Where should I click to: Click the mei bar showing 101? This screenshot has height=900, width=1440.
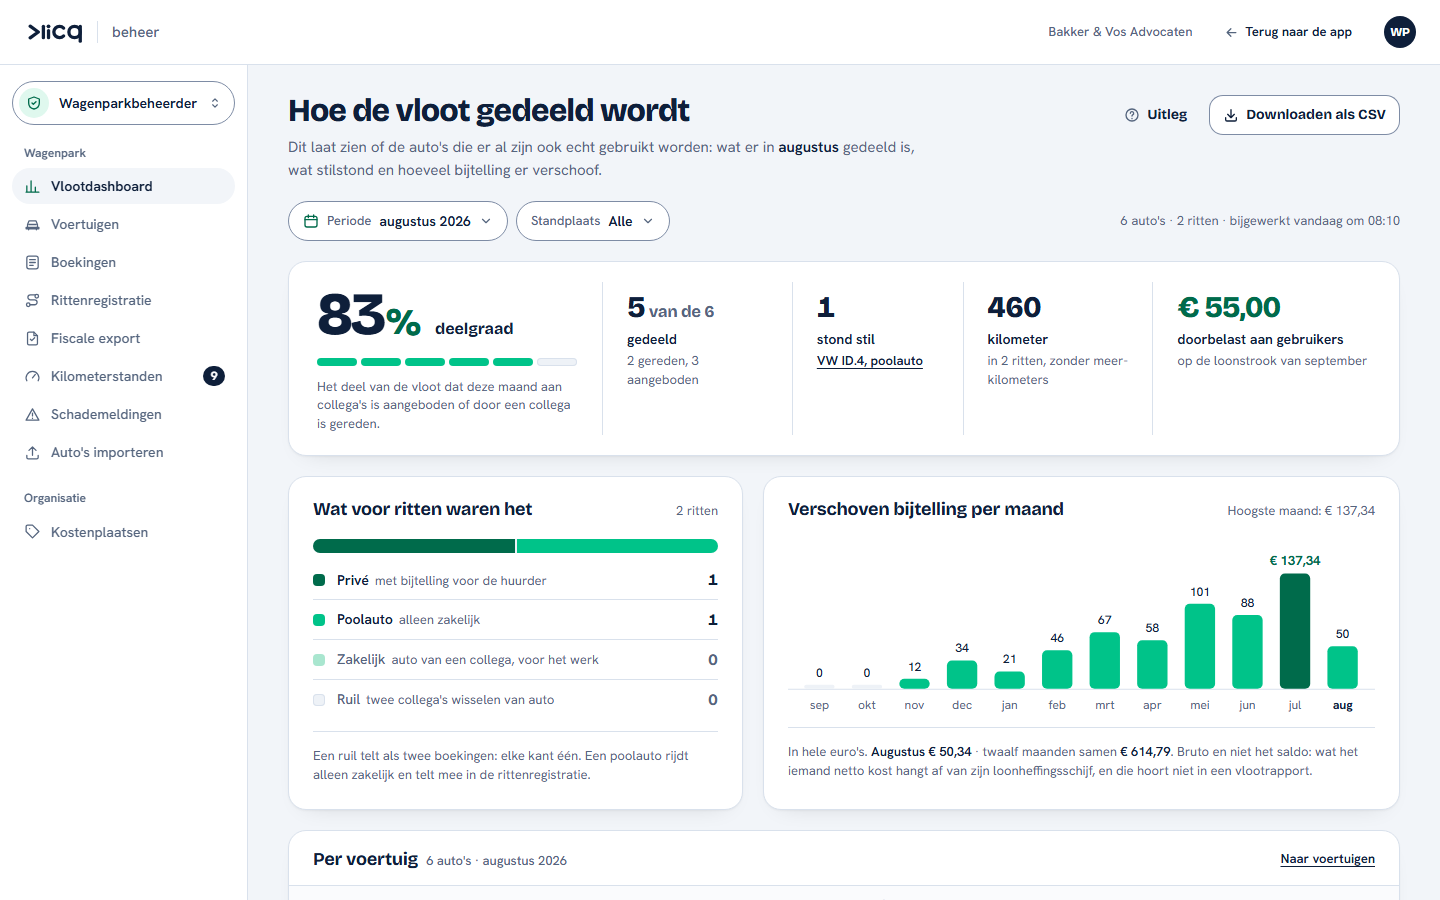1200,646
